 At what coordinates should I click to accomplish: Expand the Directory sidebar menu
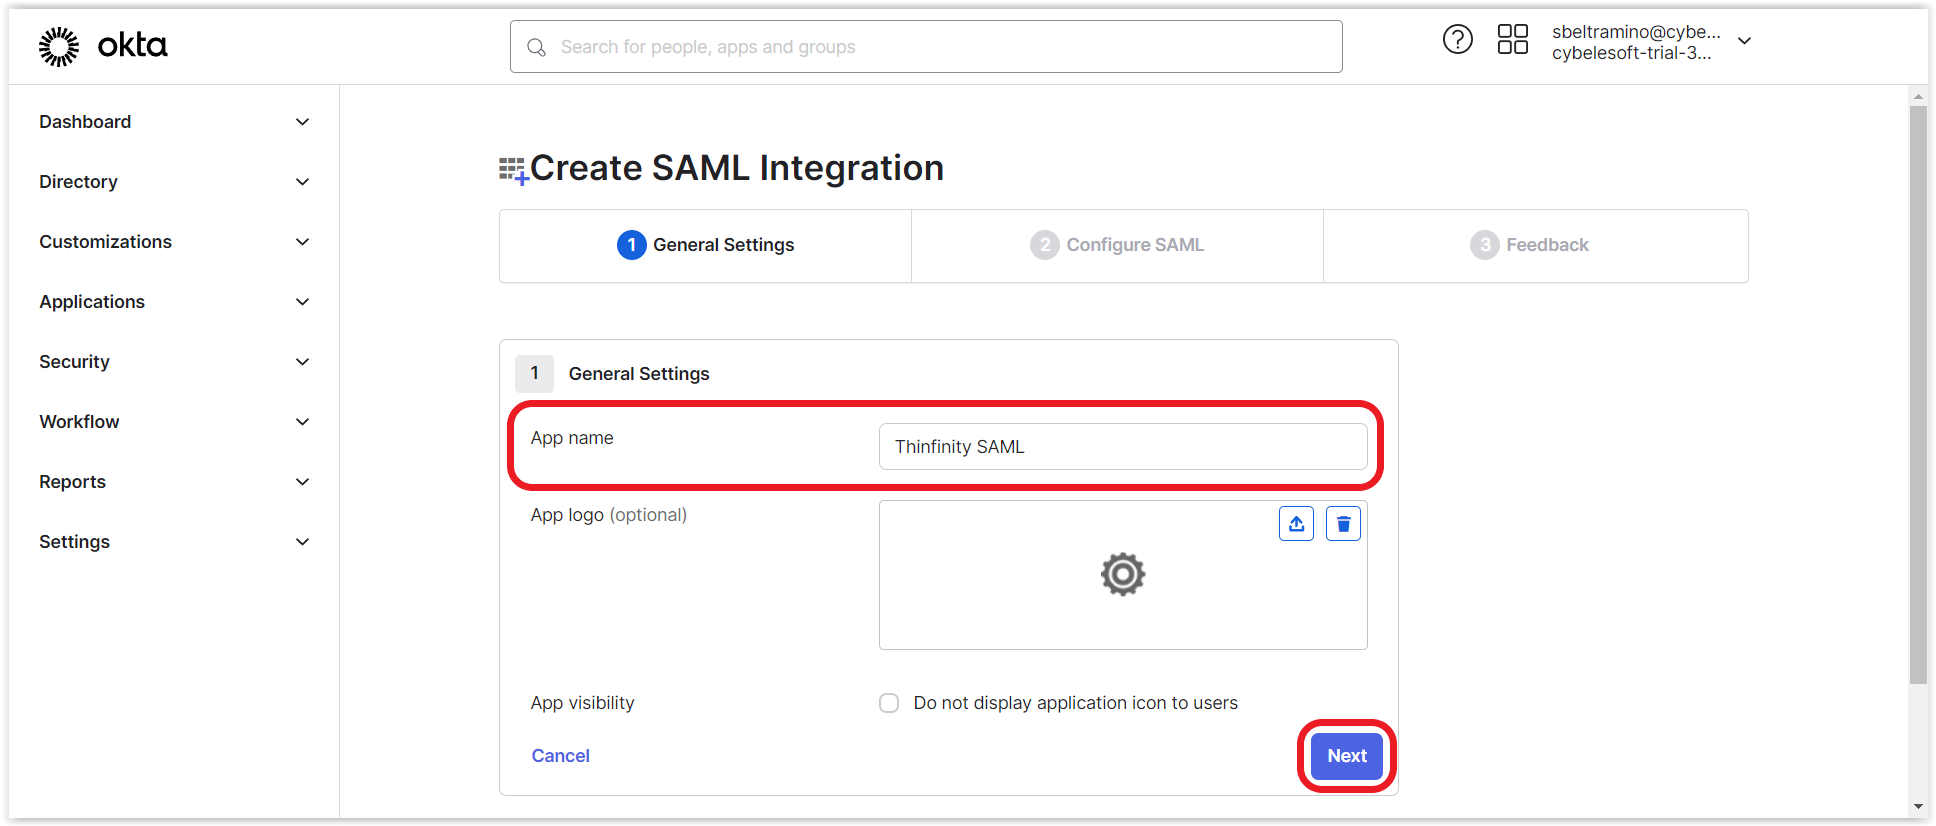click(x=174, y=182)
